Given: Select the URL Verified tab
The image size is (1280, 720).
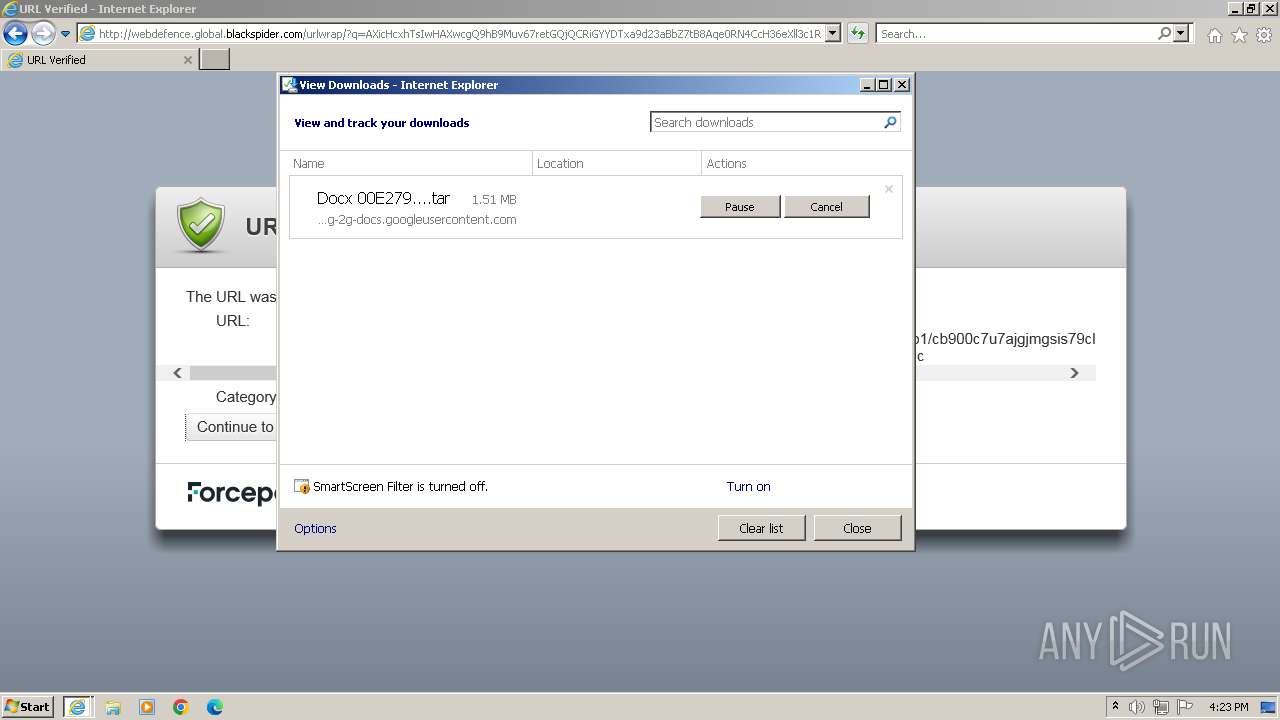Looking at the screenshot, I should pos(100,60).
